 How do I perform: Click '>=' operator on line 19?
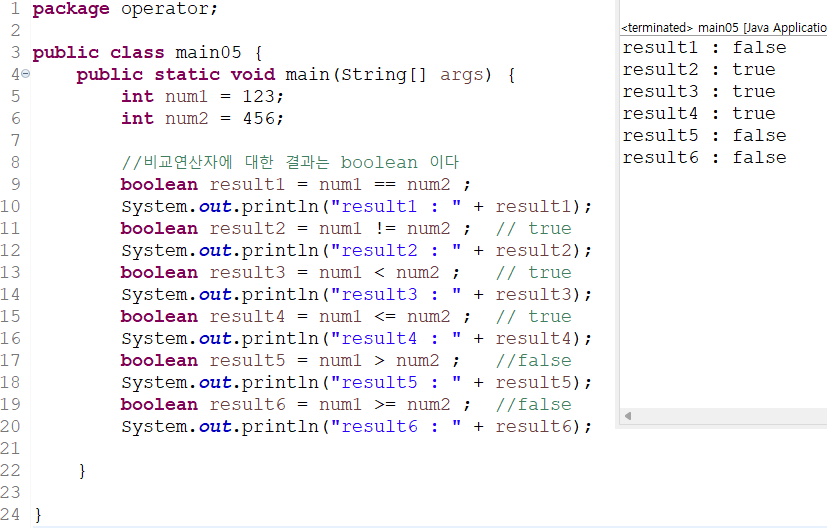click(385, 405)
